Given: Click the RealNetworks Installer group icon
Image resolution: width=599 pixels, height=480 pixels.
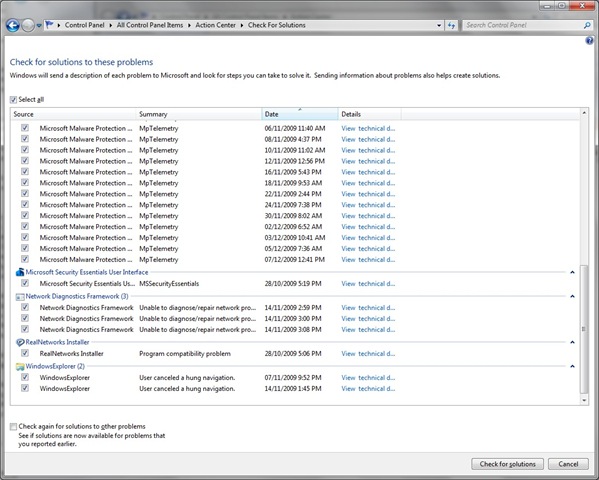Looking at the screenshot, I should pyautogui.click(x=20, y=342).
